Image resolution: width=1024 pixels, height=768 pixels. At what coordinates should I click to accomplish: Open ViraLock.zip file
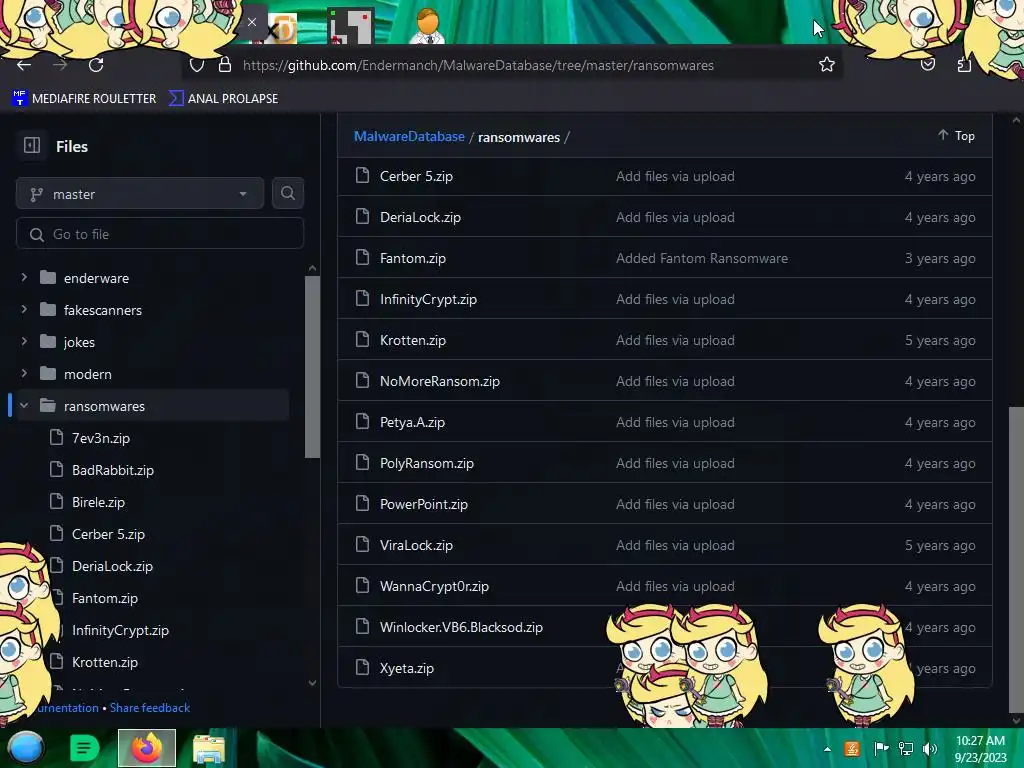coord(416,545)
